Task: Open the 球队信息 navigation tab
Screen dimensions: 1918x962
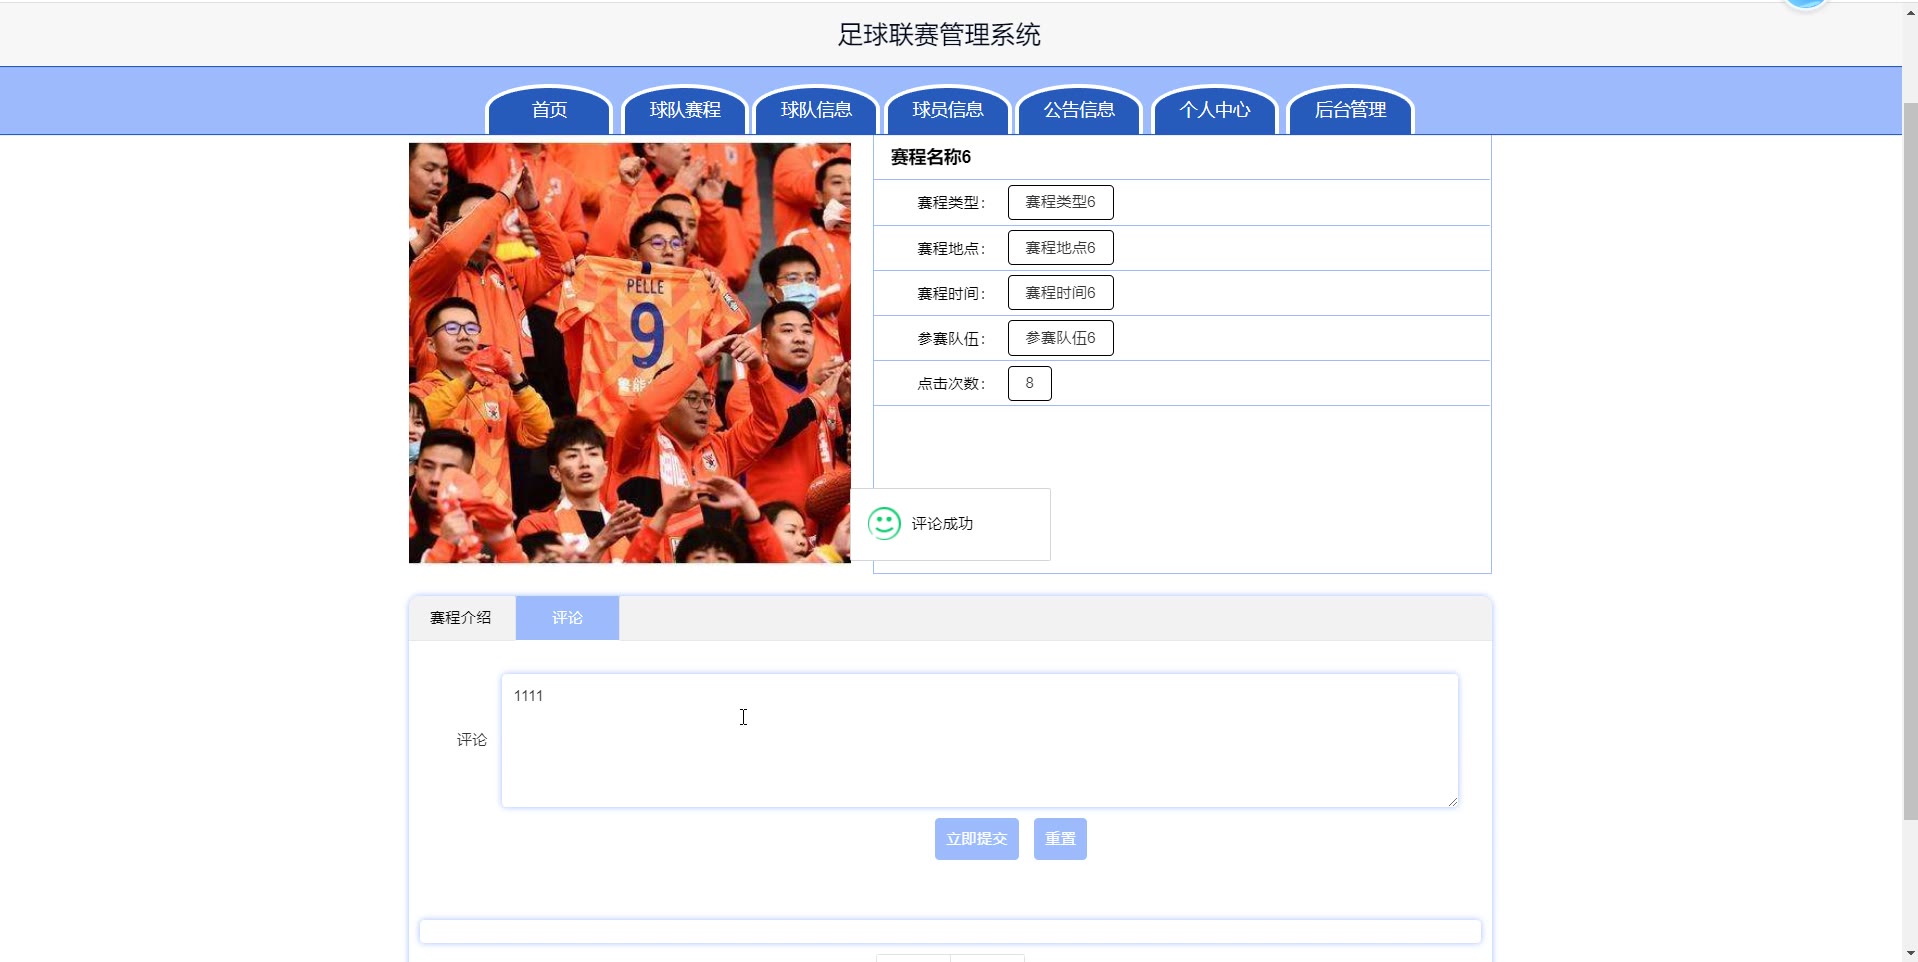Action: (x=816, y=110)
